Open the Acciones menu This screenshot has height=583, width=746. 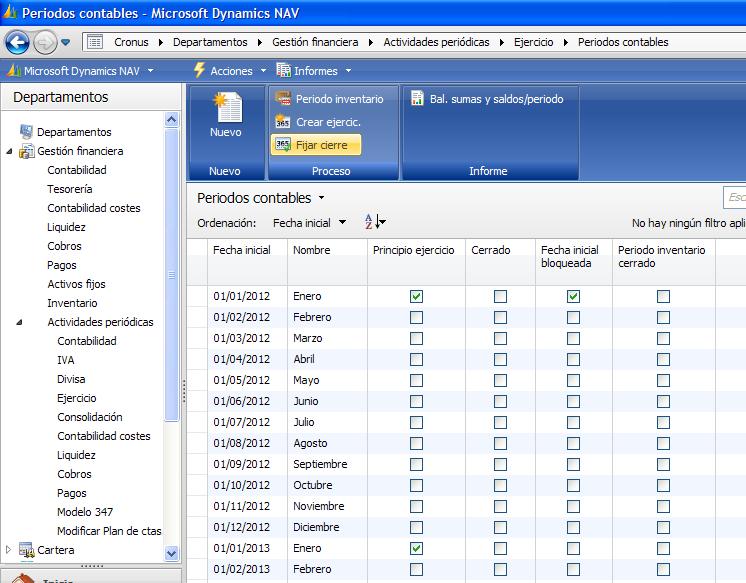pos(231,71)
